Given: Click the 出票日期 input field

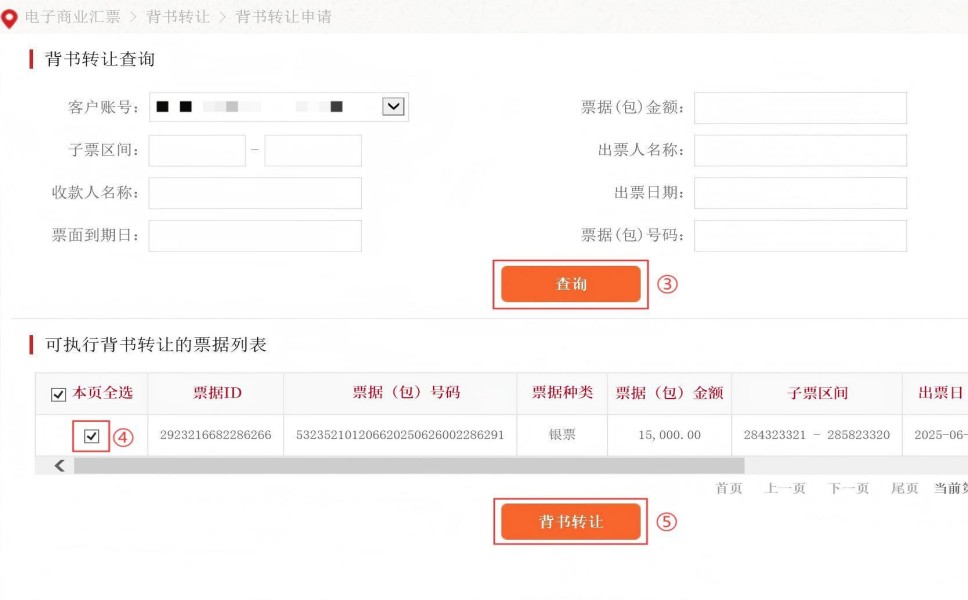Looking at the screenshot, I should pyautogui.click(x=800, y=193).
